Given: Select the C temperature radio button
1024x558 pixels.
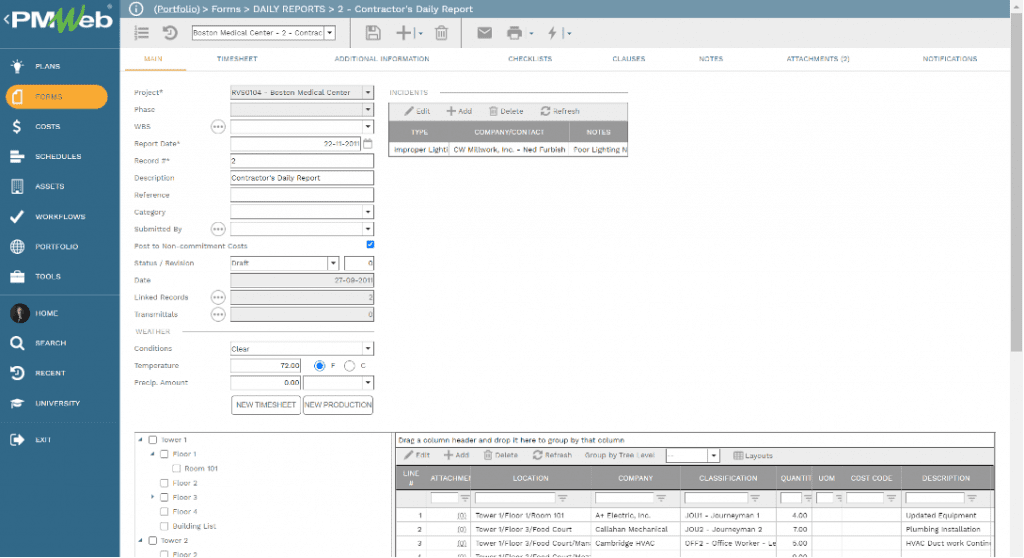Looking at the screenshot, I should (349, 366).
